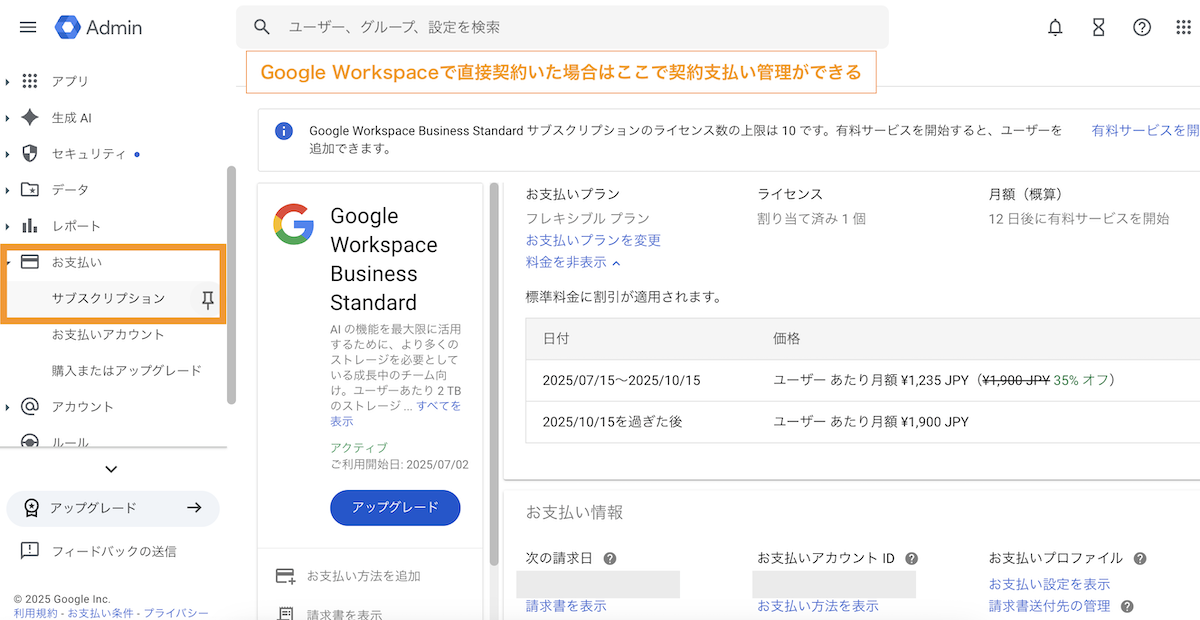Pin the サブスクリプション menu item

[x=208, y=299]
